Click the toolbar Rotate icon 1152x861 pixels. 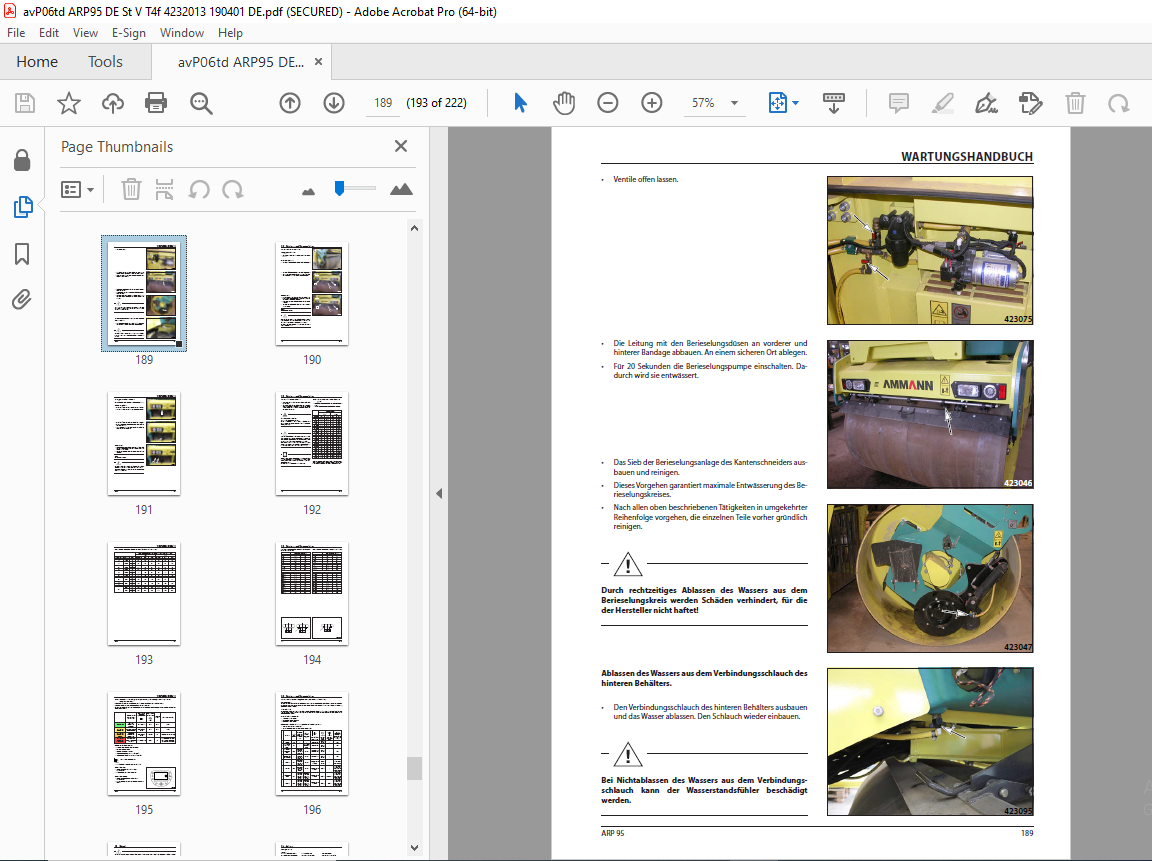(x=1119, y=104)
